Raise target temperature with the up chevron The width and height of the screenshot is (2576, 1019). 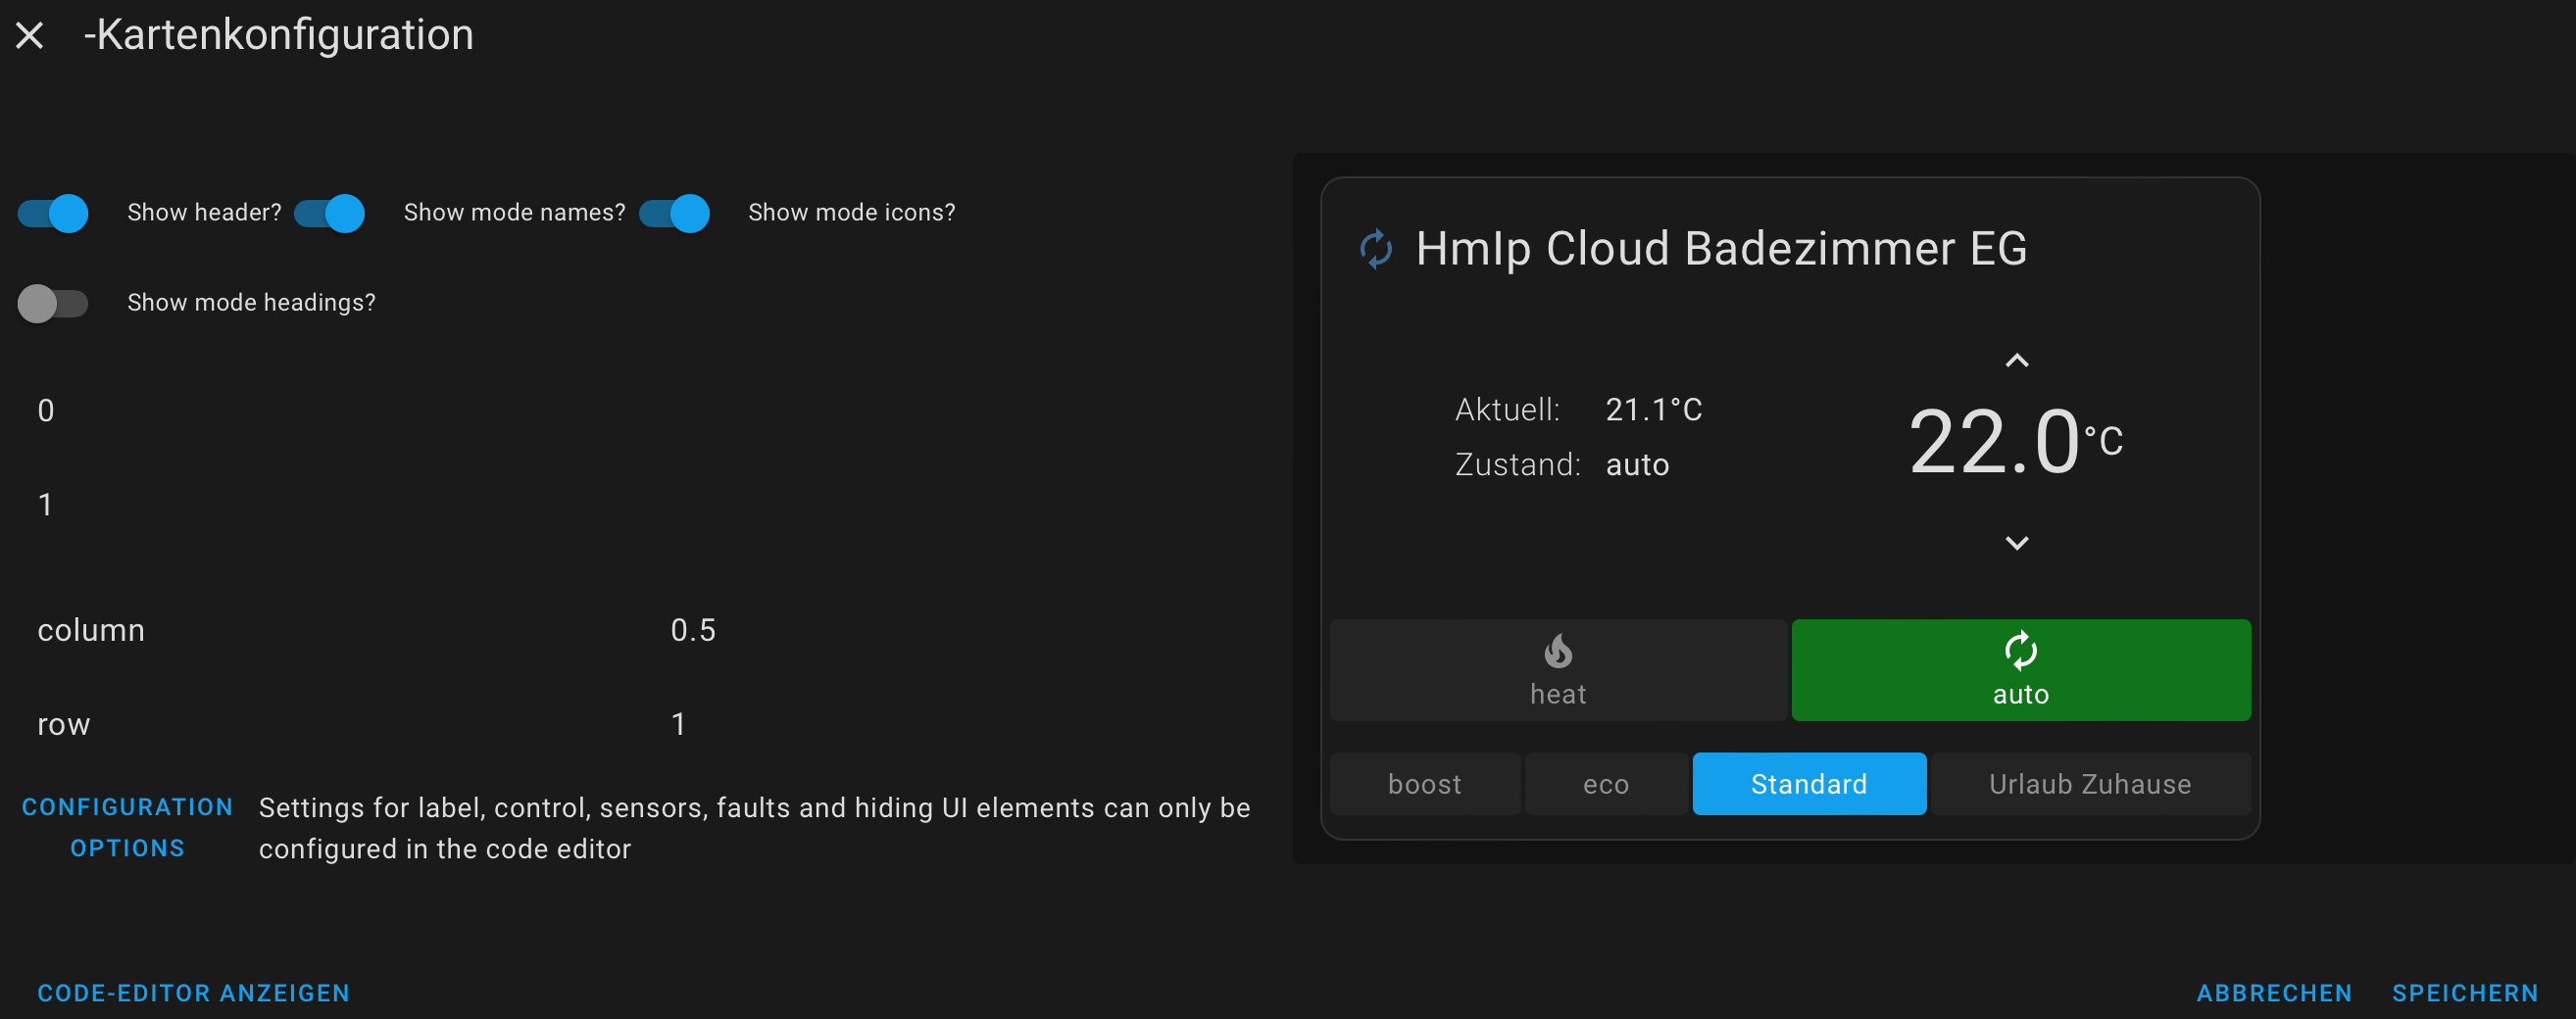pyautogui.click(x=2016, y=361)
